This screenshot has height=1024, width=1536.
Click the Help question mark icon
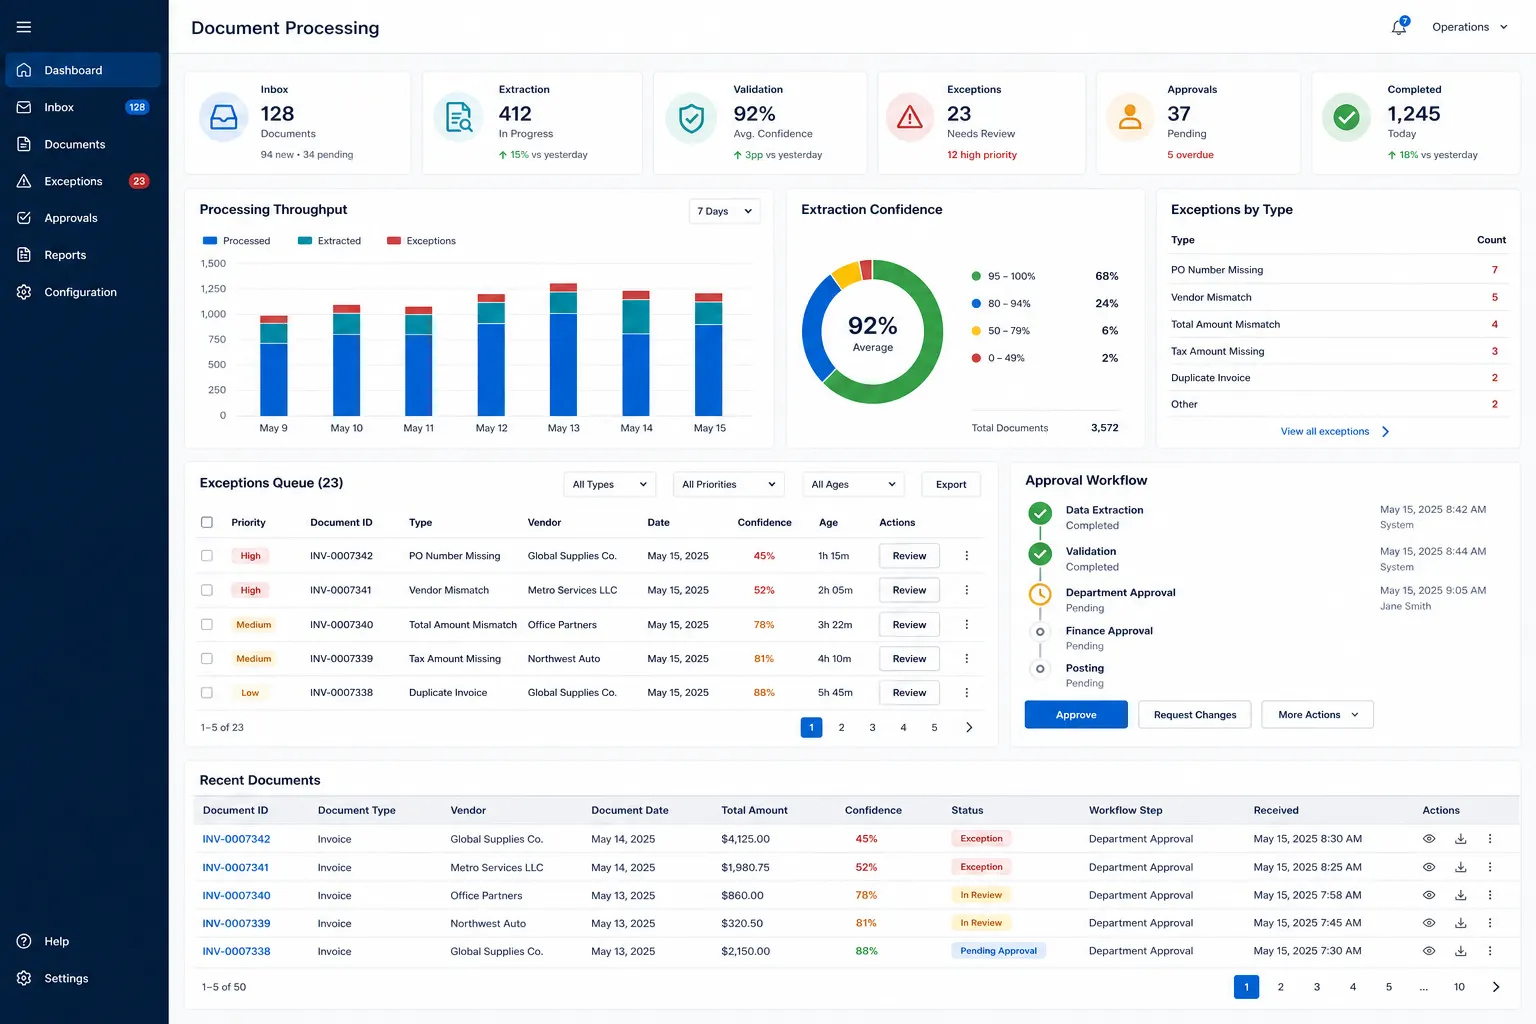click(x=24, y=941)
